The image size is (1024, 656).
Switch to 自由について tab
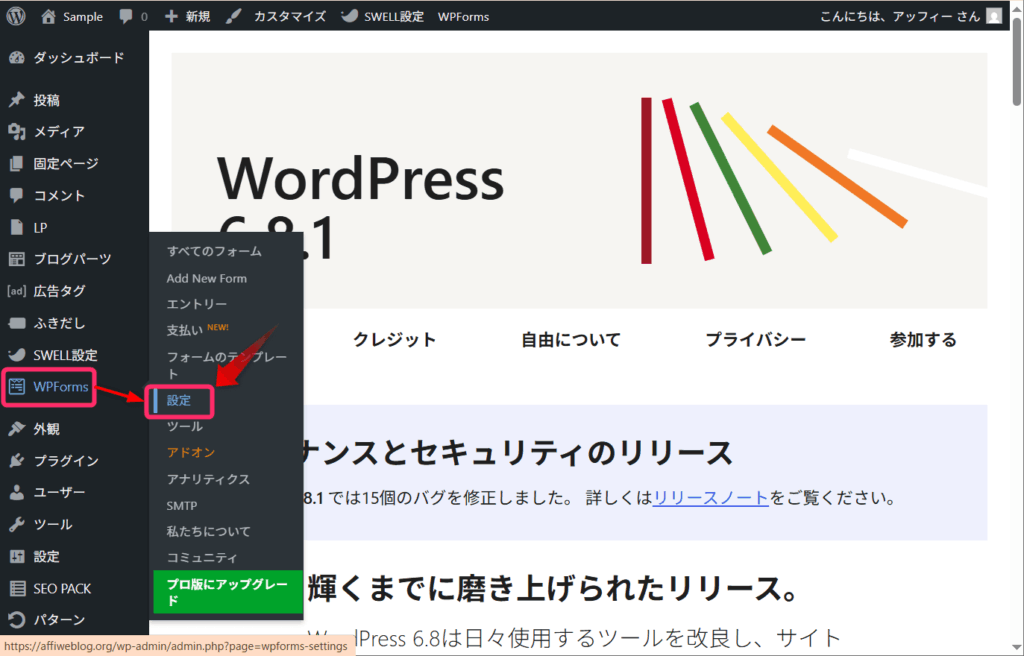click(x=571, y=340)
